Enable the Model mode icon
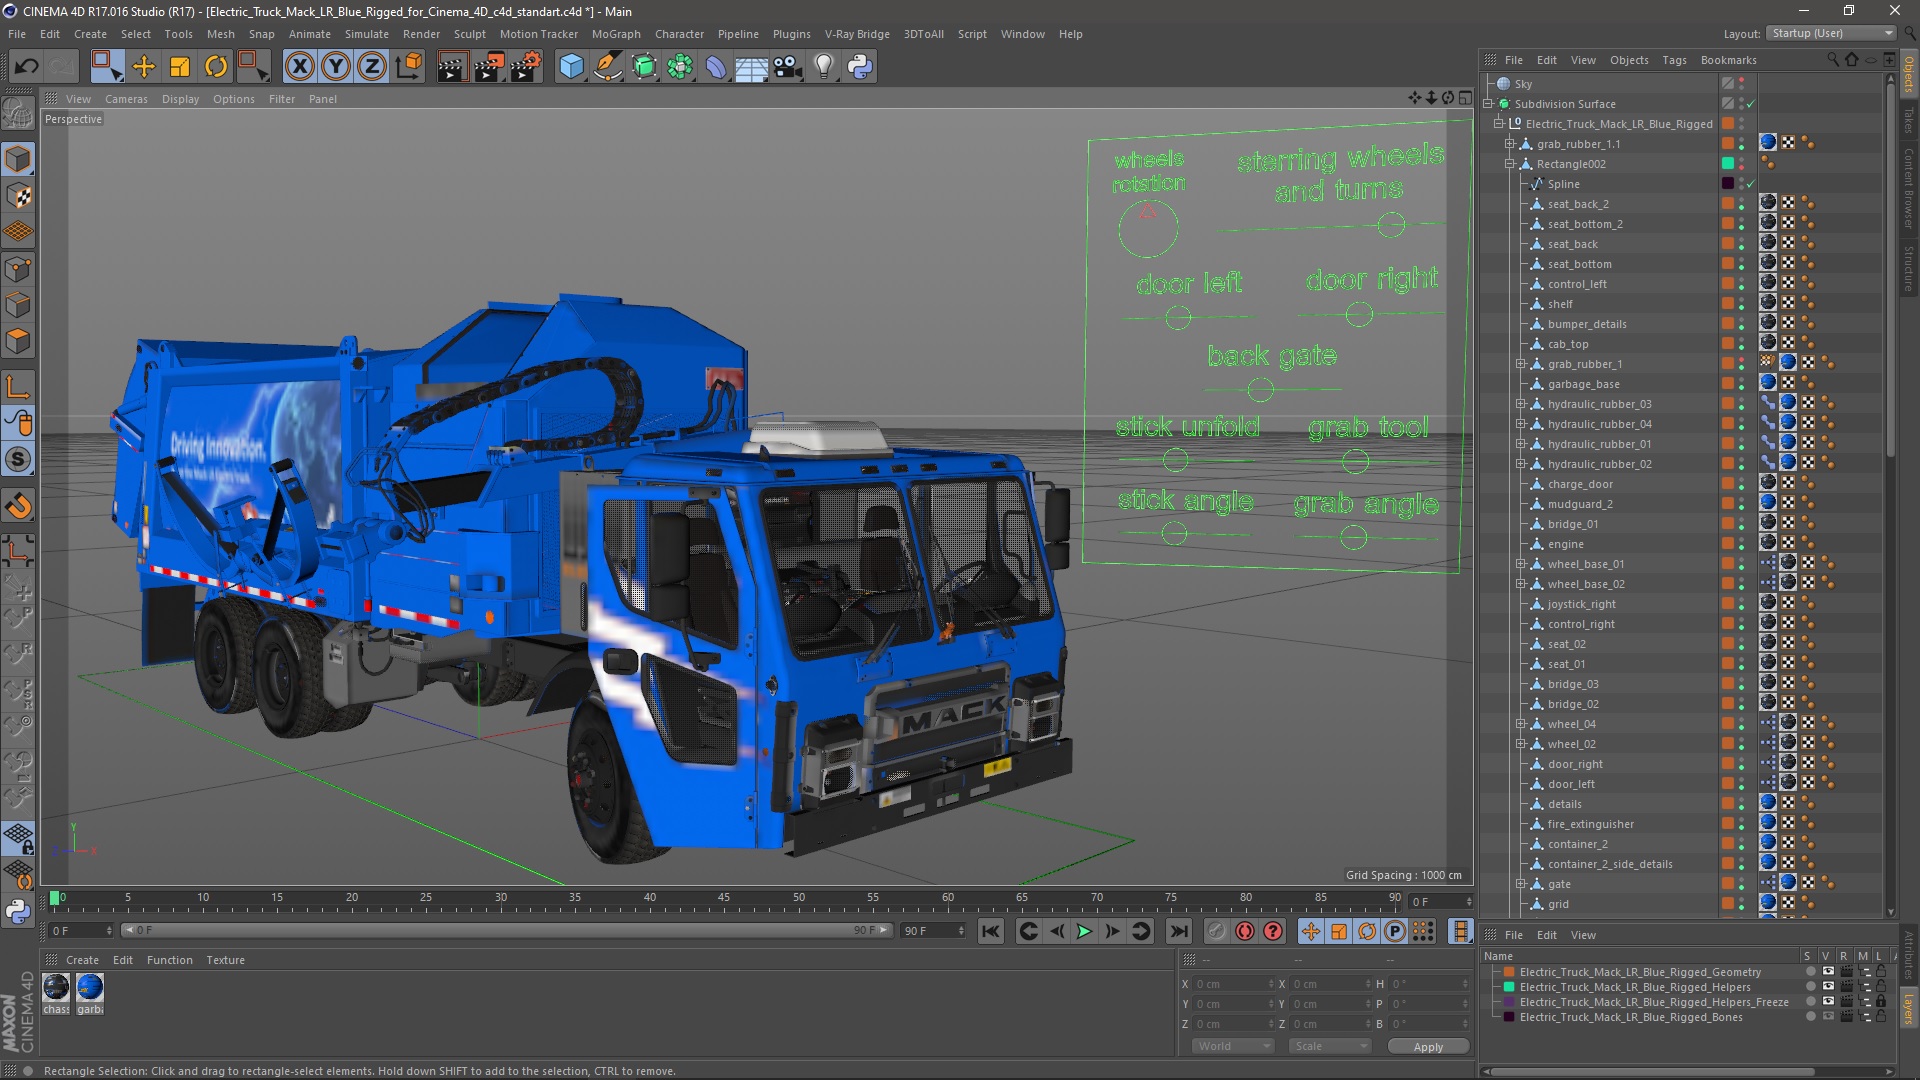The width and height of the screenshot is (1920, 1080). 18,160
